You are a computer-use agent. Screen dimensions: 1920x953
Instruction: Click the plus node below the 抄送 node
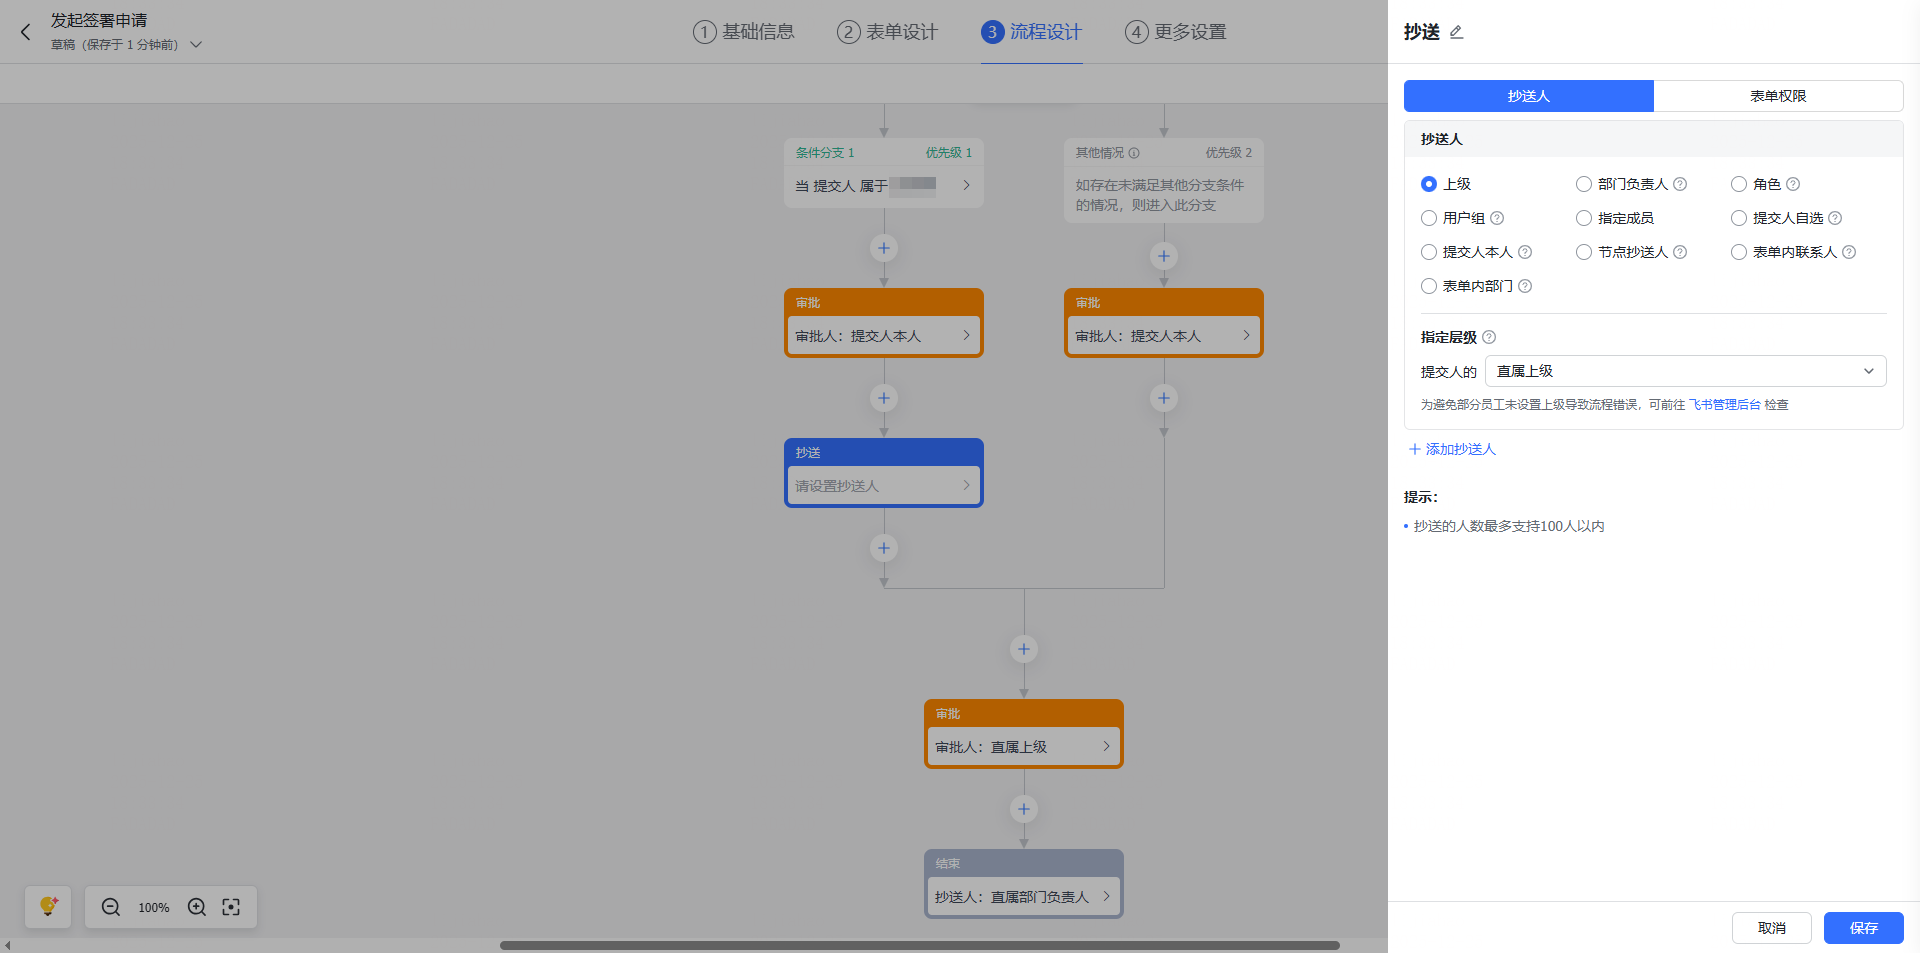pos(883,548)
